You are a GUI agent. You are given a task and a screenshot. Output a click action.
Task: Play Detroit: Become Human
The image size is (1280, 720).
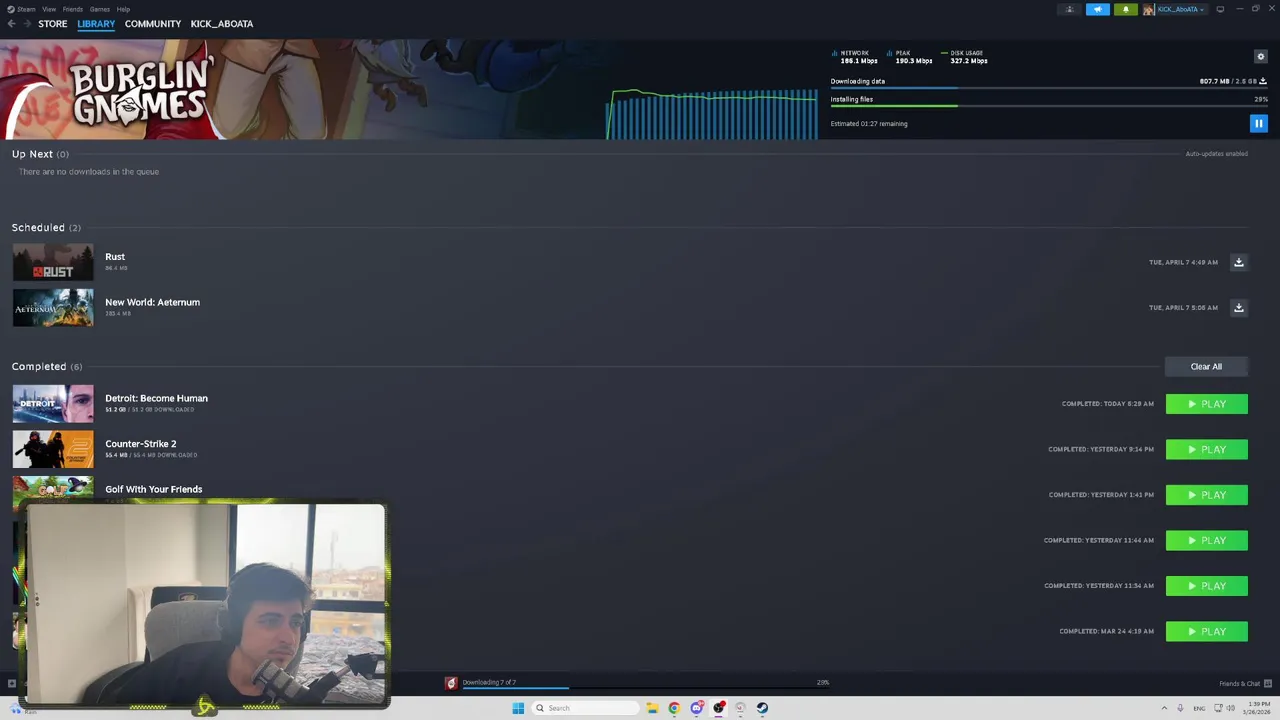coord(1207,404)
